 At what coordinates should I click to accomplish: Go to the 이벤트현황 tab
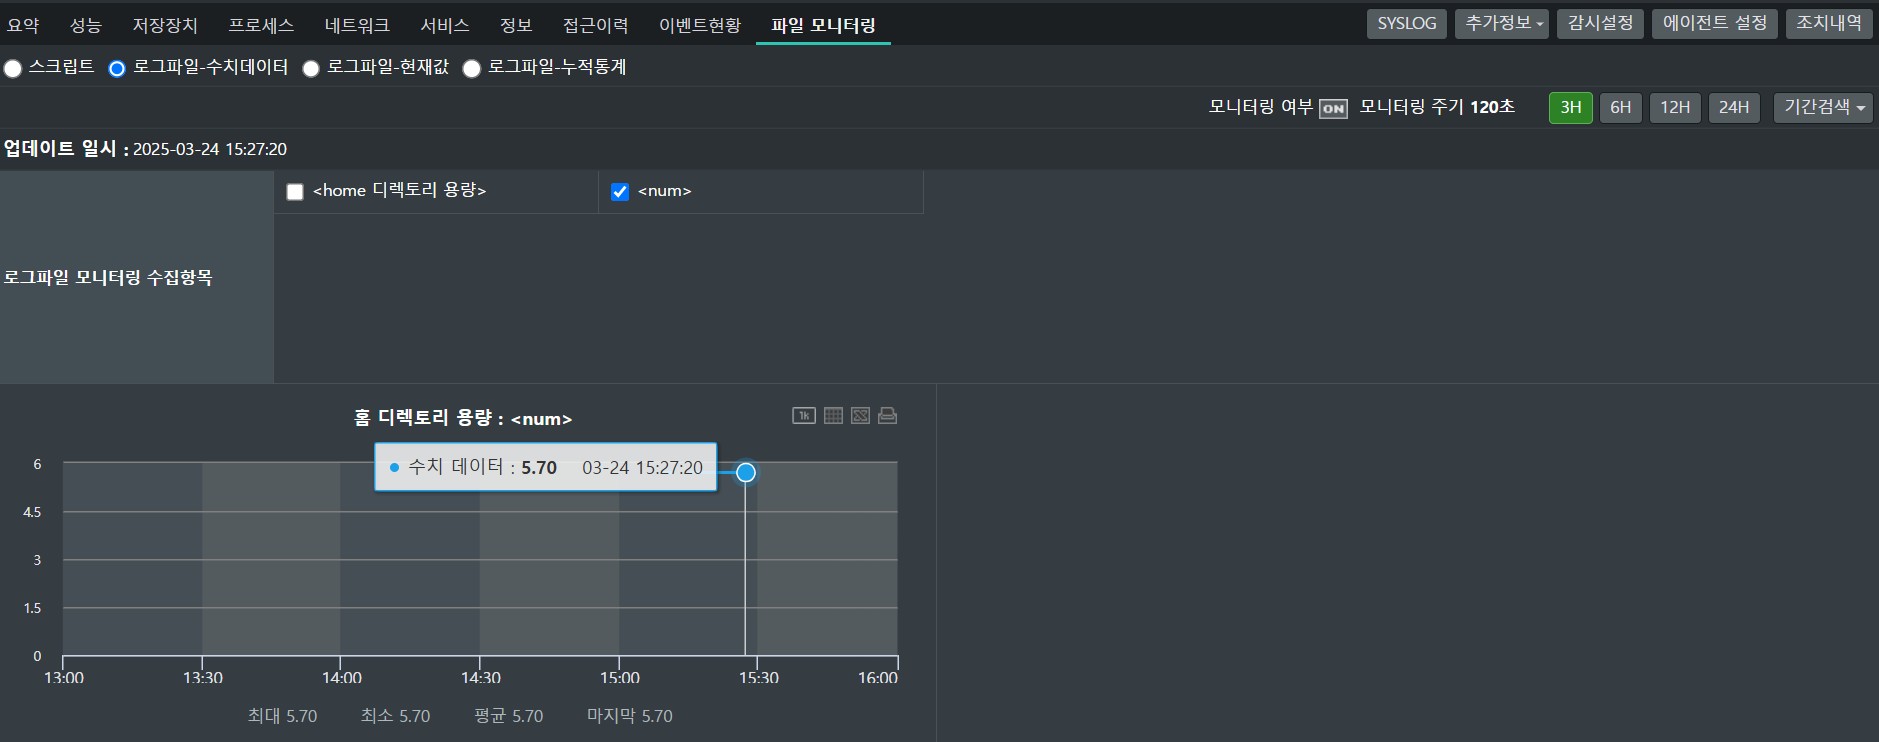(x=699, y=25)
